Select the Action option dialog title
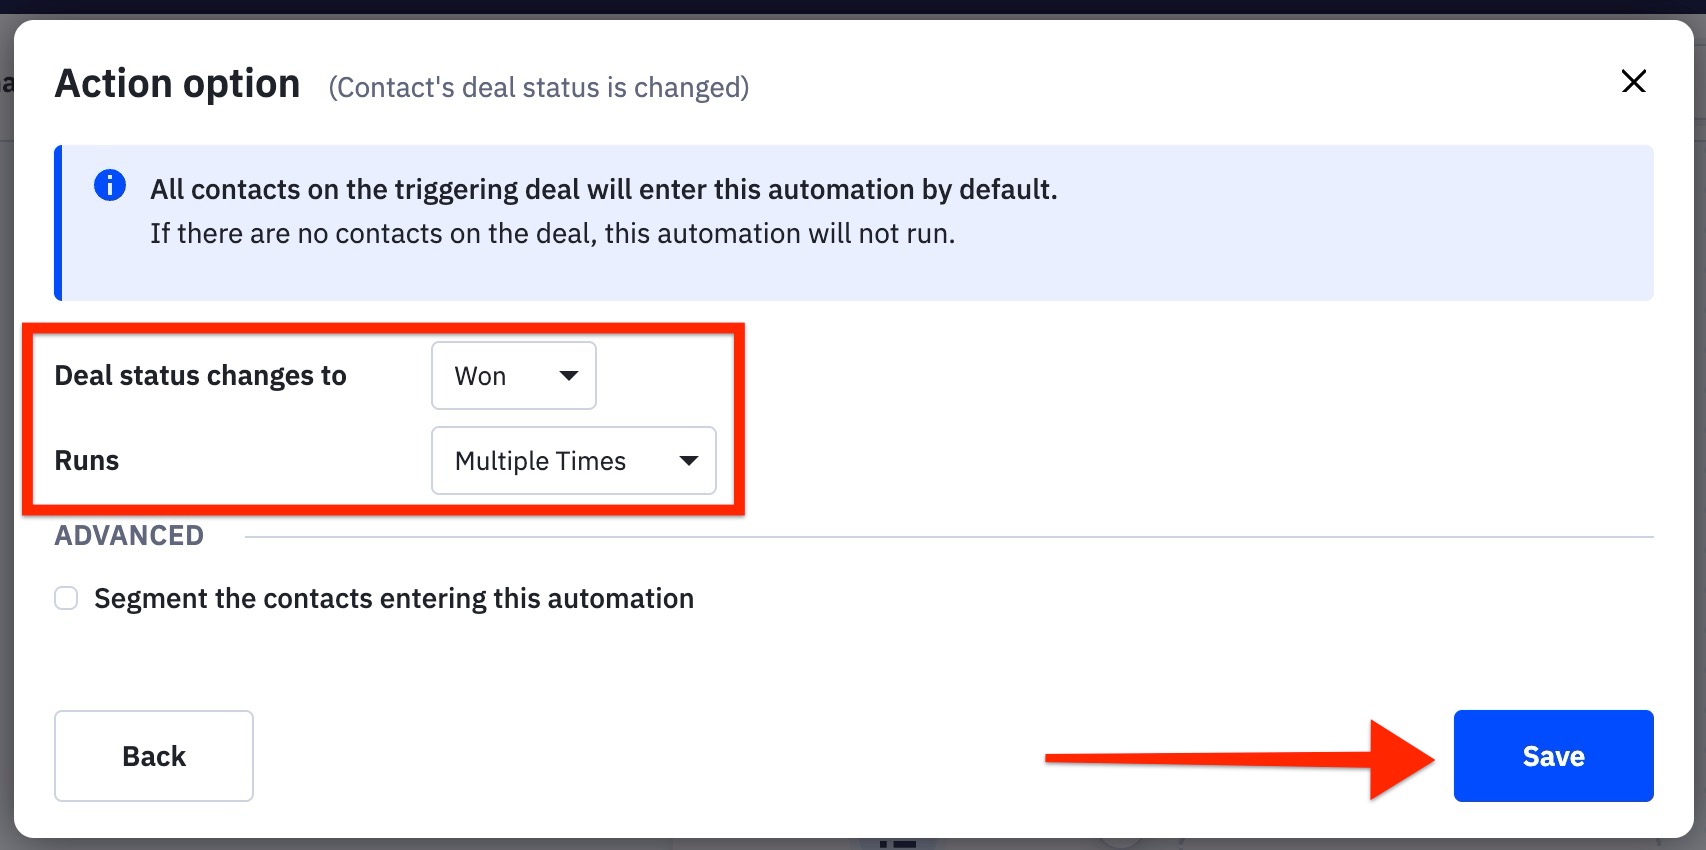The image size is (1706, 850). tap(177, 82)
